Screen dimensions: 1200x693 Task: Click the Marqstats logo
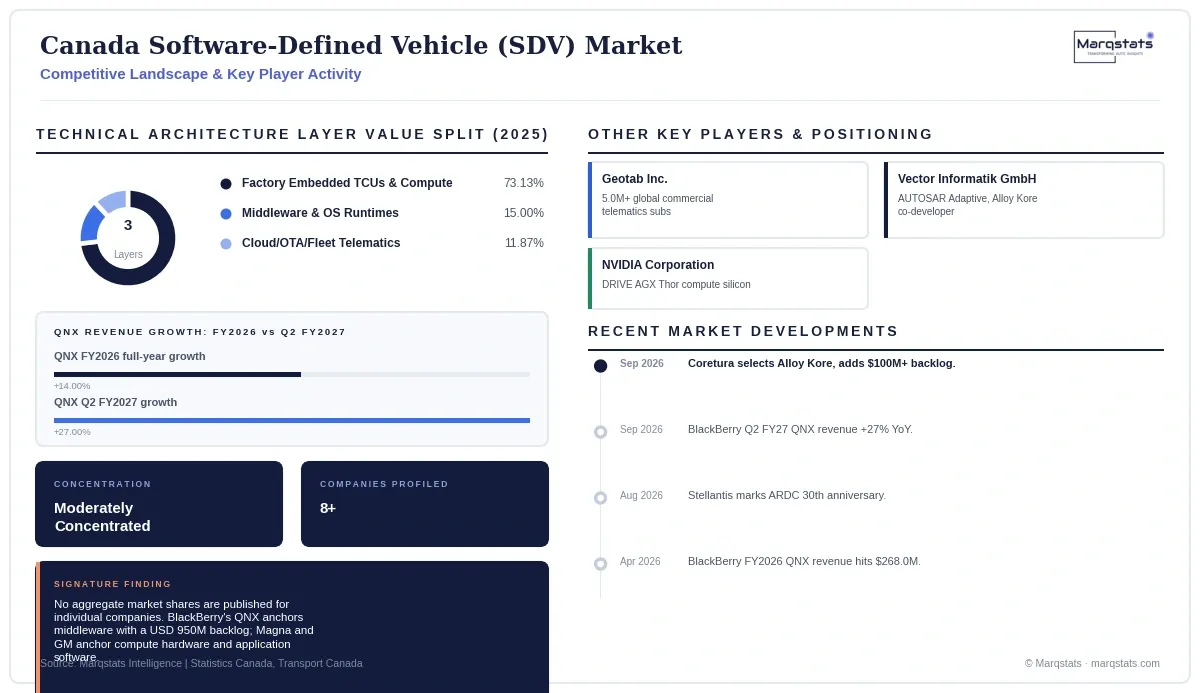[x=1114, y=46]
